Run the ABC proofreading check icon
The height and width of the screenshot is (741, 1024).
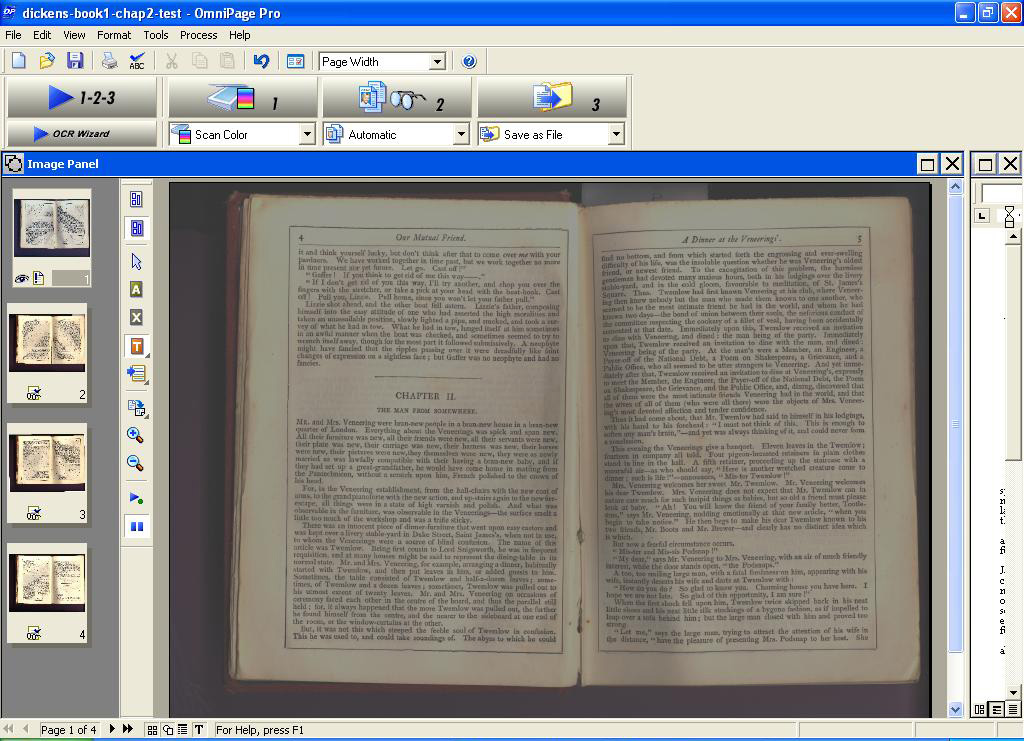coord(137,61)
